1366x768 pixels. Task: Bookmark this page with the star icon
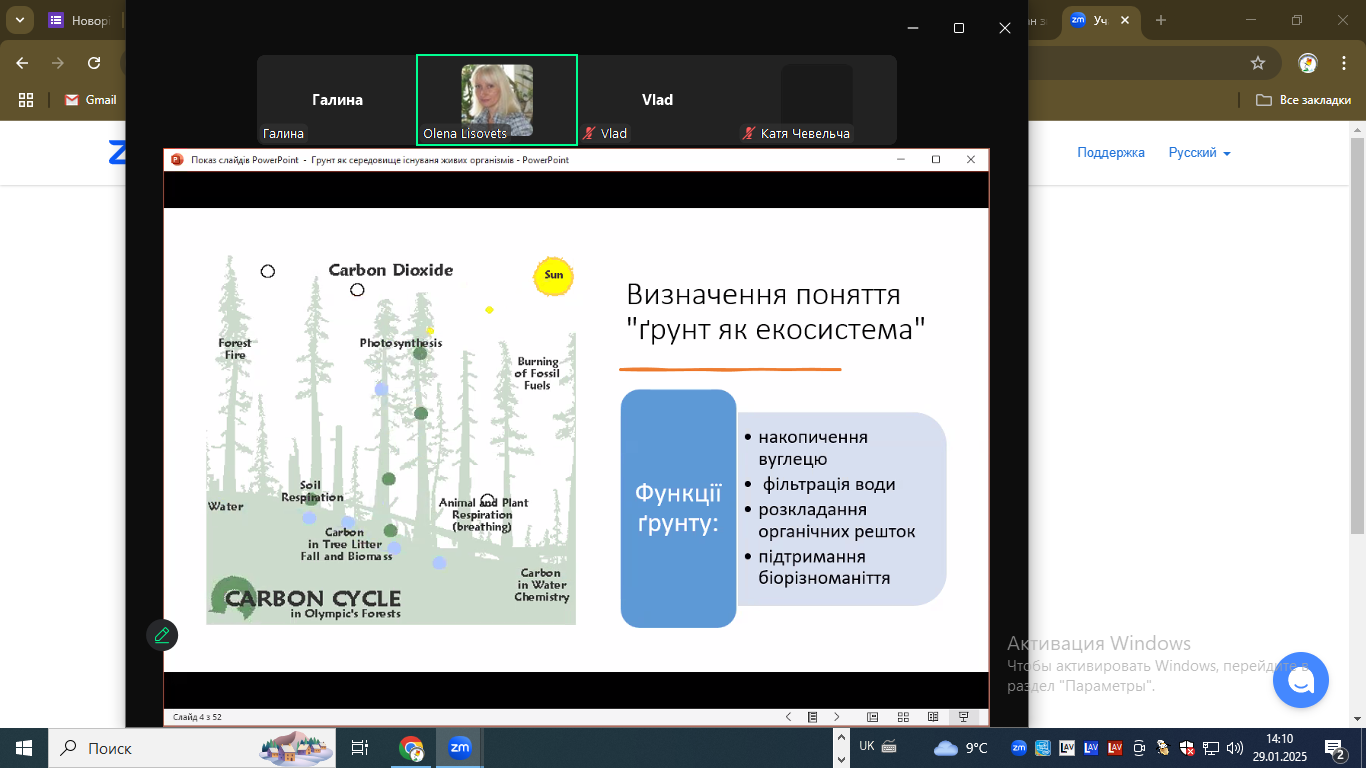point(1258,63)
